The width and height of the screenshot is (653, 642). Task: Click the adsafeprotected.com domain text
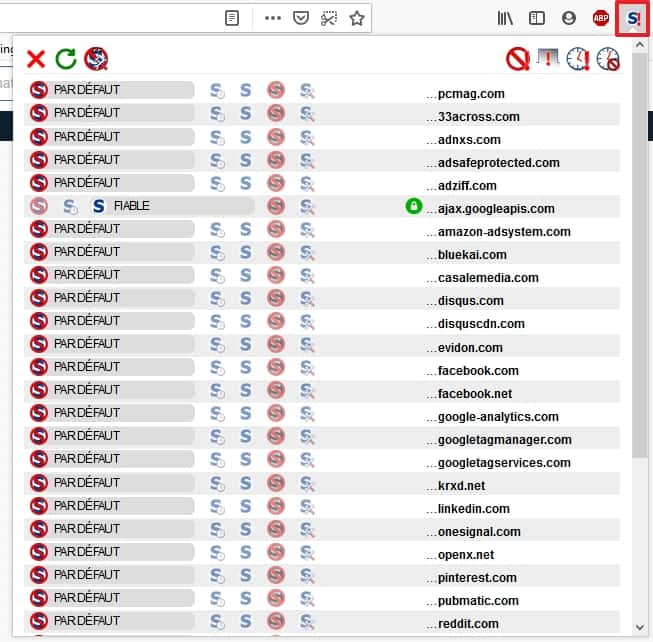pos(498,163)
